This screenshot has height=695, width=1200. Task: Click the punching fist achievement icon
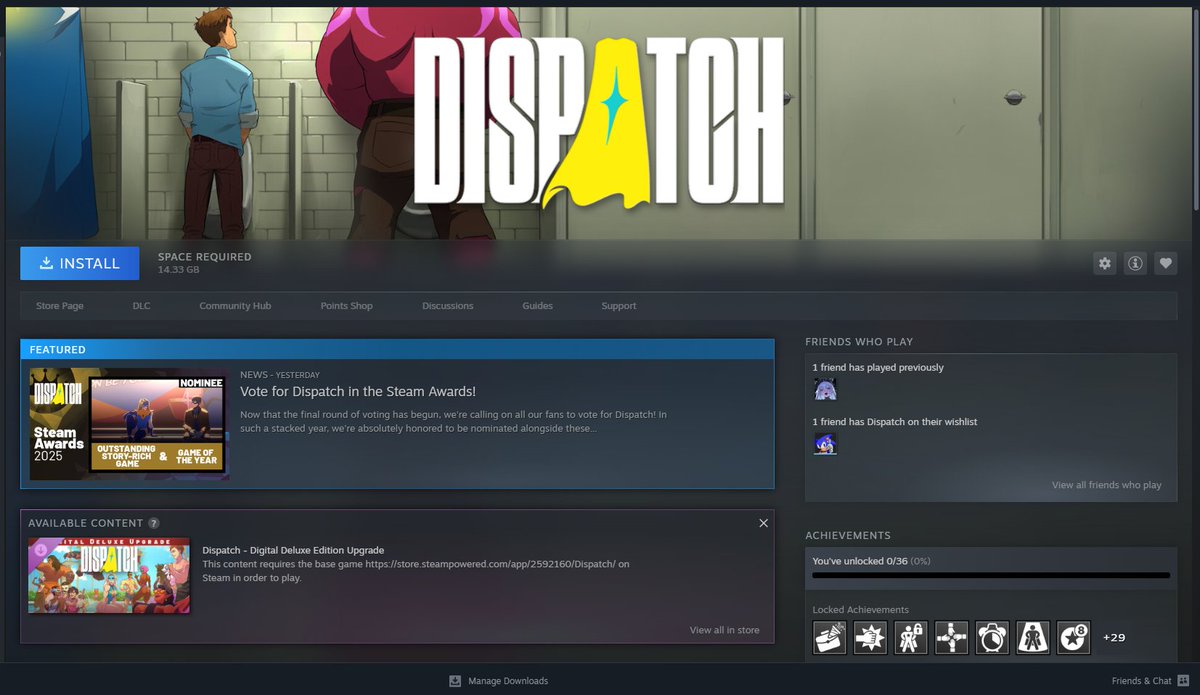click(869, 637)
